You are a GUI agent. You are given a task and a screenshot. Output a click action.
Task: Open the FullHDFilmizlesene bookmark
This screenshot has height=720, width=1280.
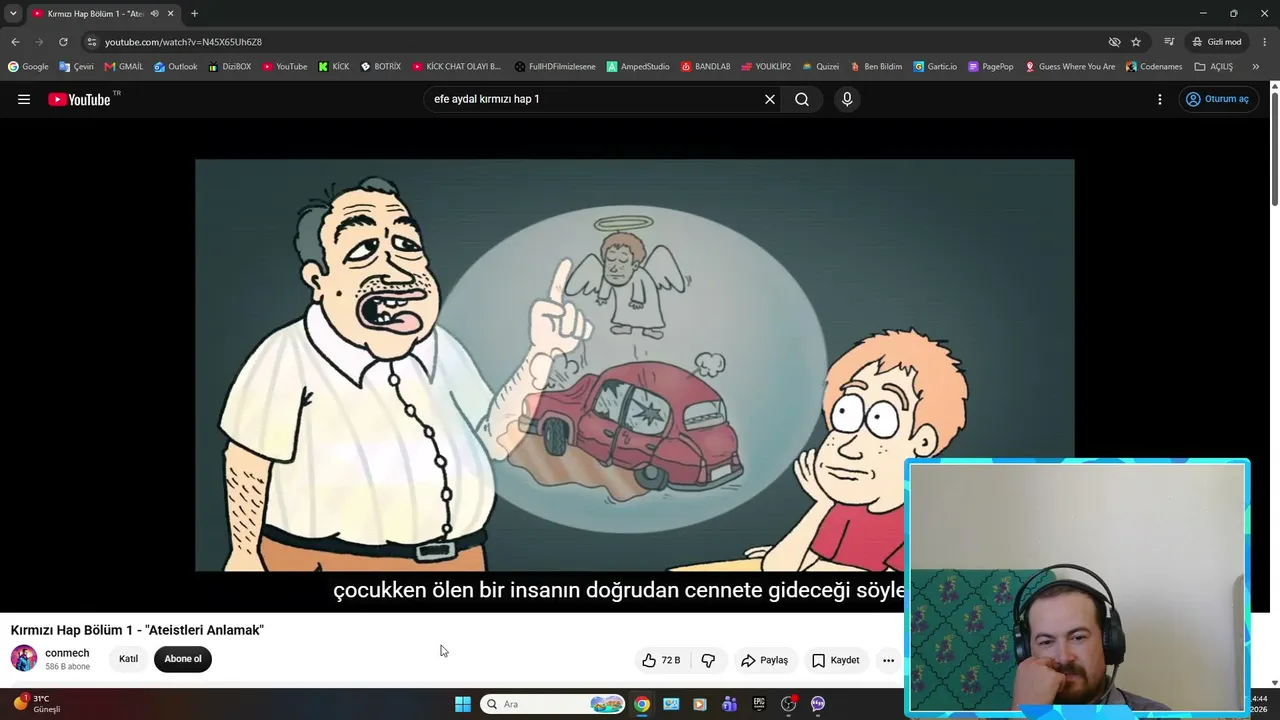[x=555, y=67]
